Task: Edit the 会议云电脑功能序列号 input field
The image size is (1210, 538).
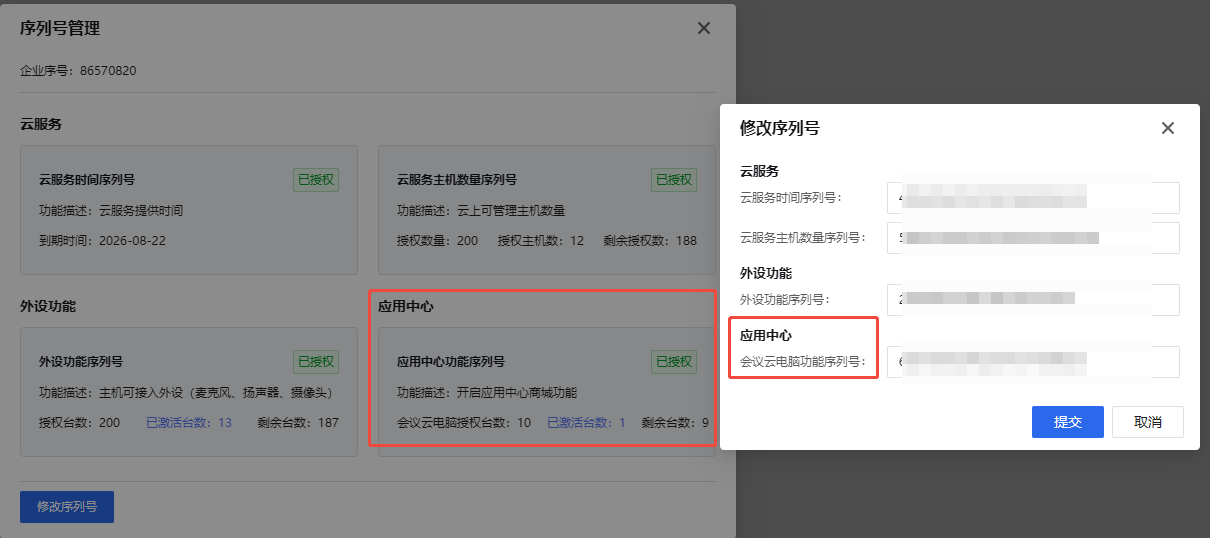Action: pos(1032,362)
